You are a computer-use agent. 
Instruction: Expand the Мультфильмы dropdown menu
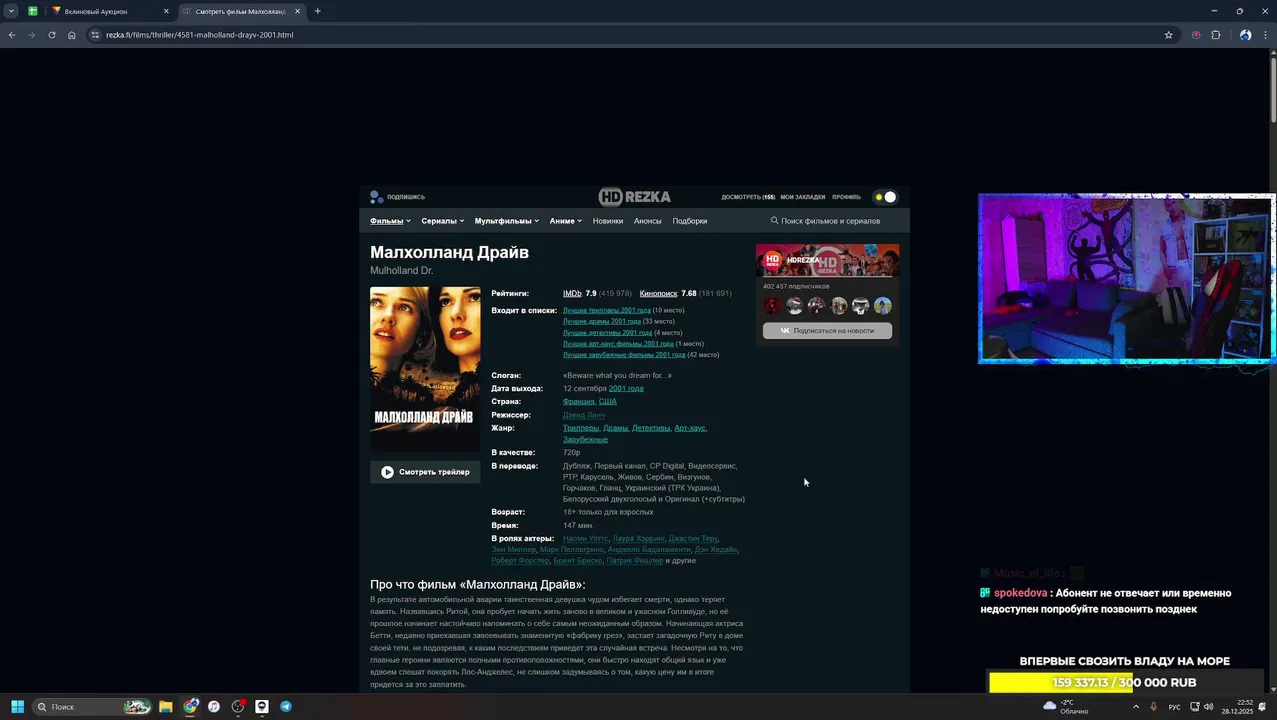click(507, 221)
